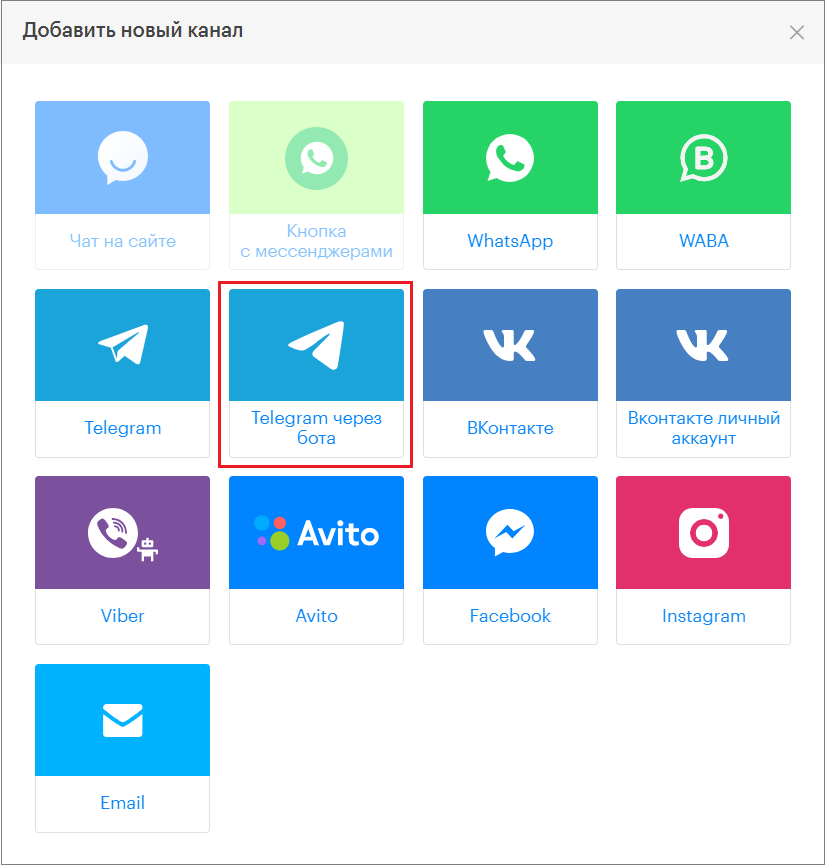Click the Instagram camera icon
This screenshot has height=865, width=825.
[704, 533]
